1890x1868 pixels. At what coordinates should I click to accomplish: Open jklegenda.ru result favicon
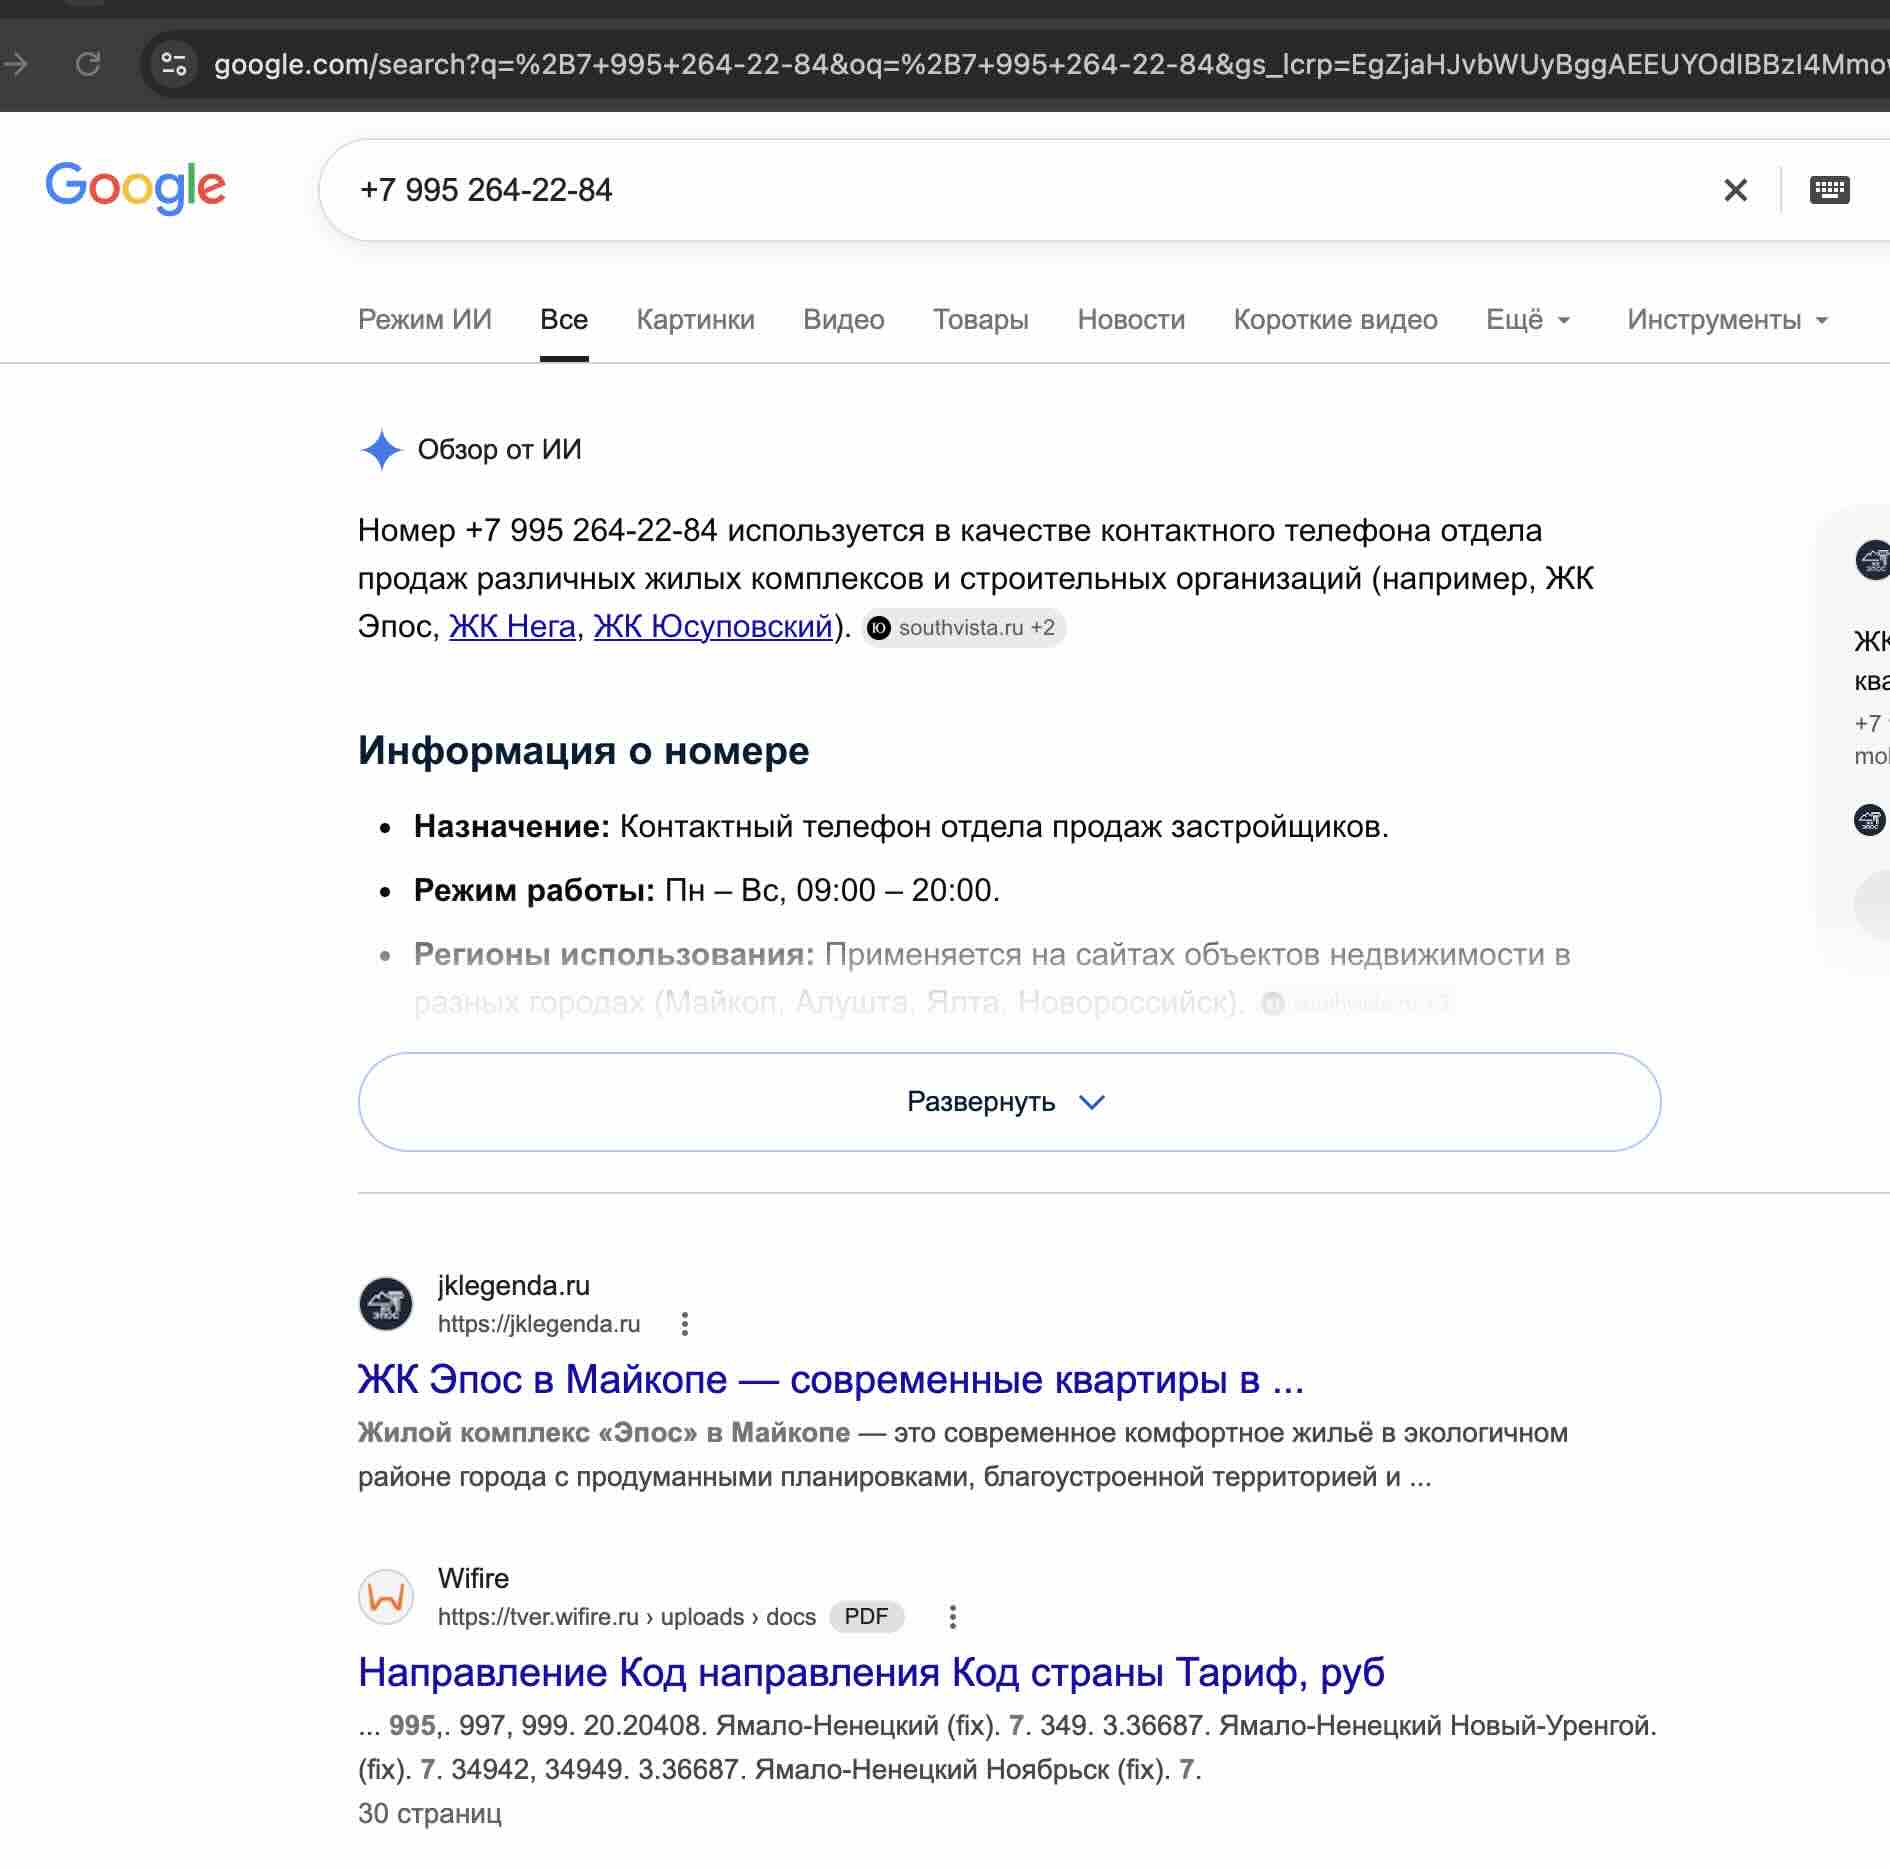click(x=386, y=1304)
